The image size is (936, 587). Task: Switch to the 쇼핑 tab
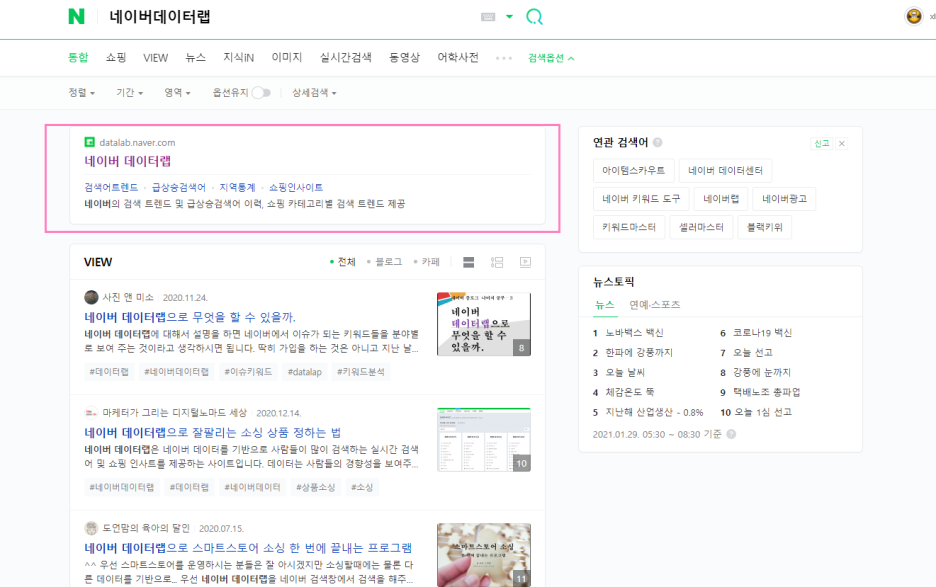click(x=116, y=57)
